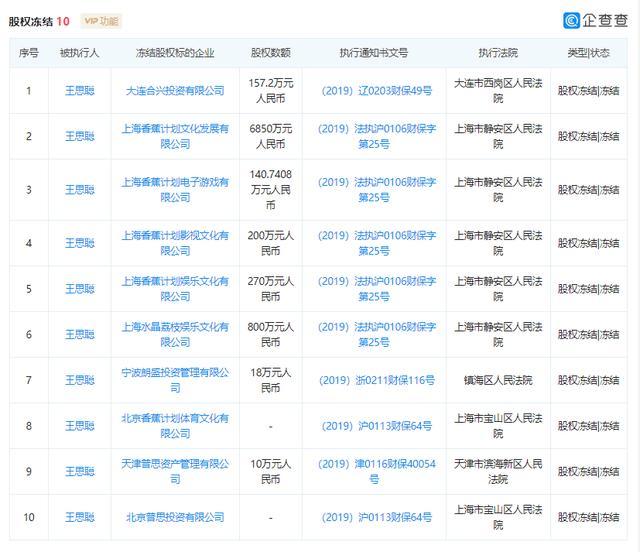Select the 18万元人民币 amount cell
640x552 pixels.
click(x=271, y=380)
